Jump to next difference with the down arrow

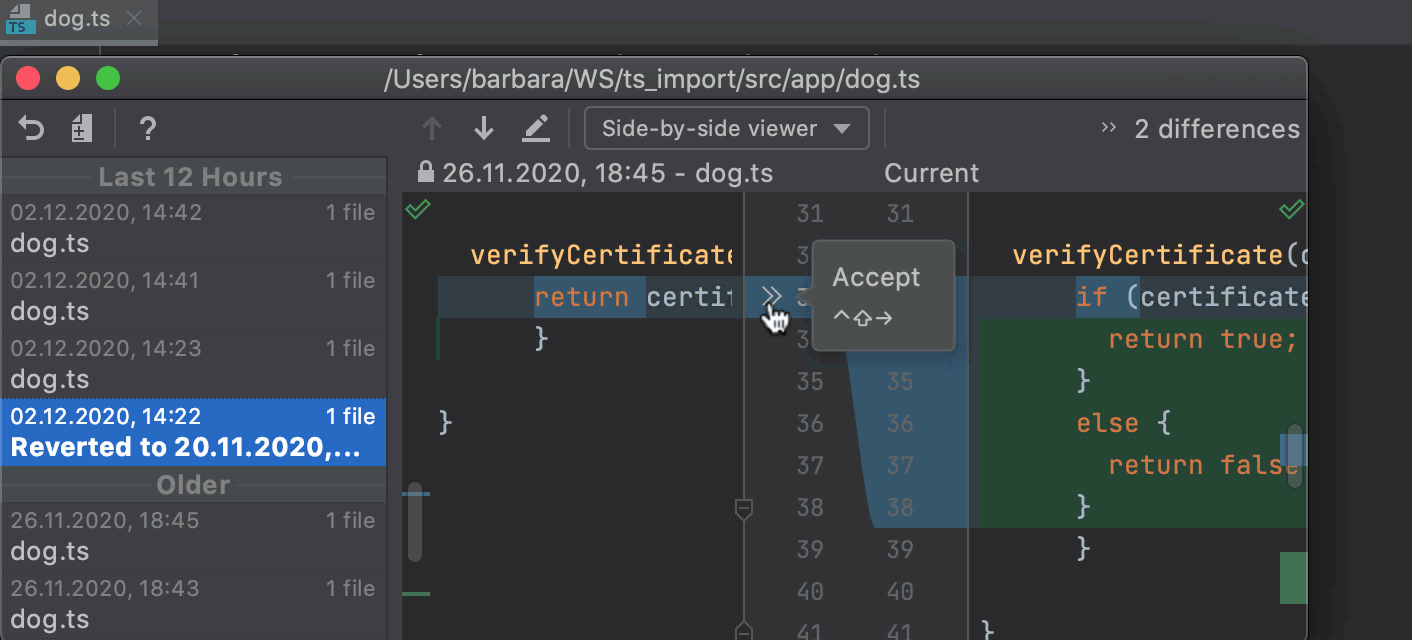click(x=483, y=128)
